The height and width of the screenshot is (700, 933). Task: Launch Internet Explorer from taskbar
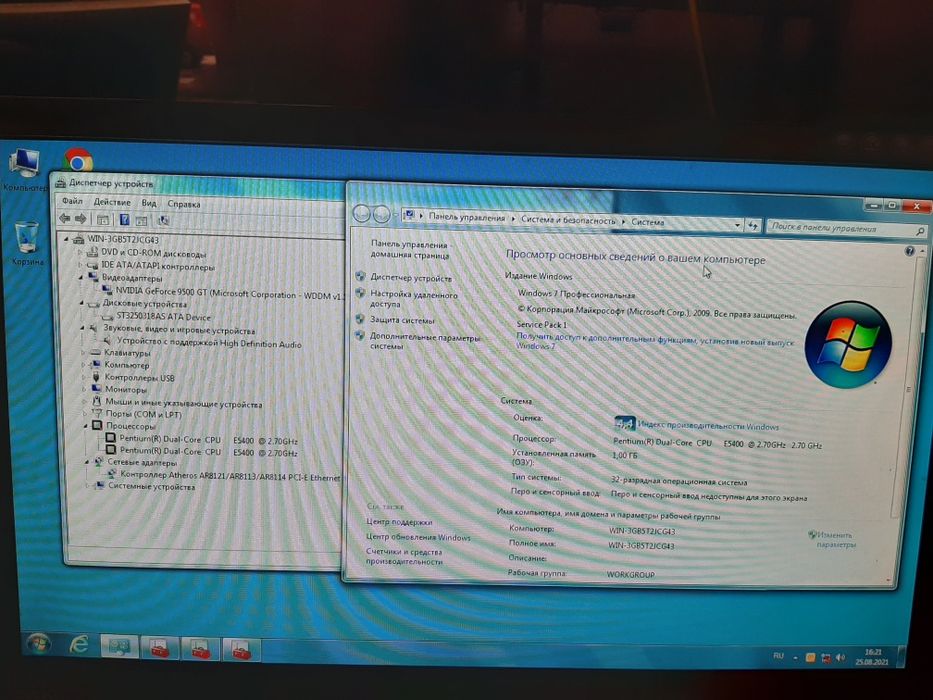point(78,645)
